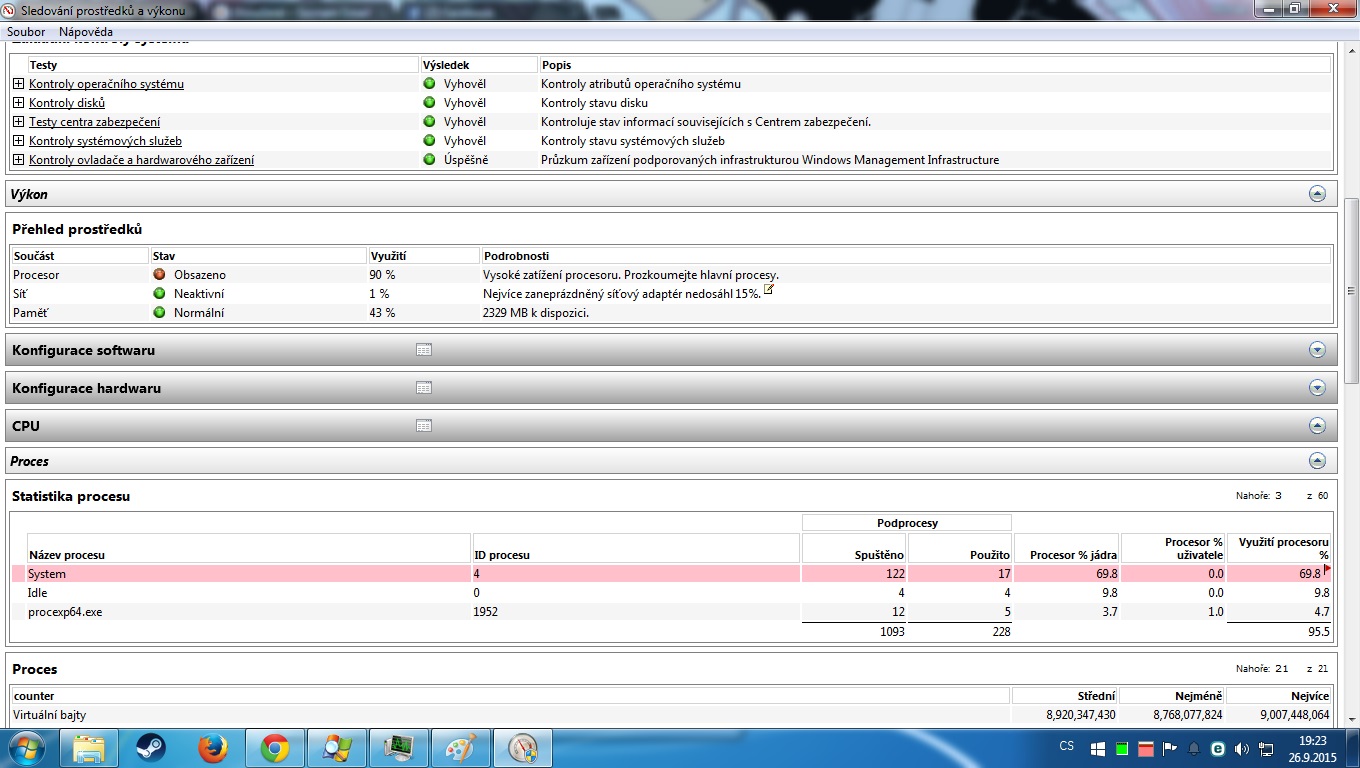Open the 'Kontroly disků' link
Screen dimensions: 1360x768
point(67,103)
